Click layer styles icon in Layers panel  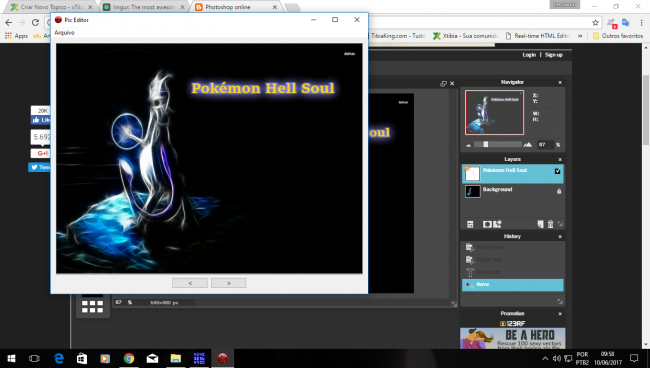point(497,224)
